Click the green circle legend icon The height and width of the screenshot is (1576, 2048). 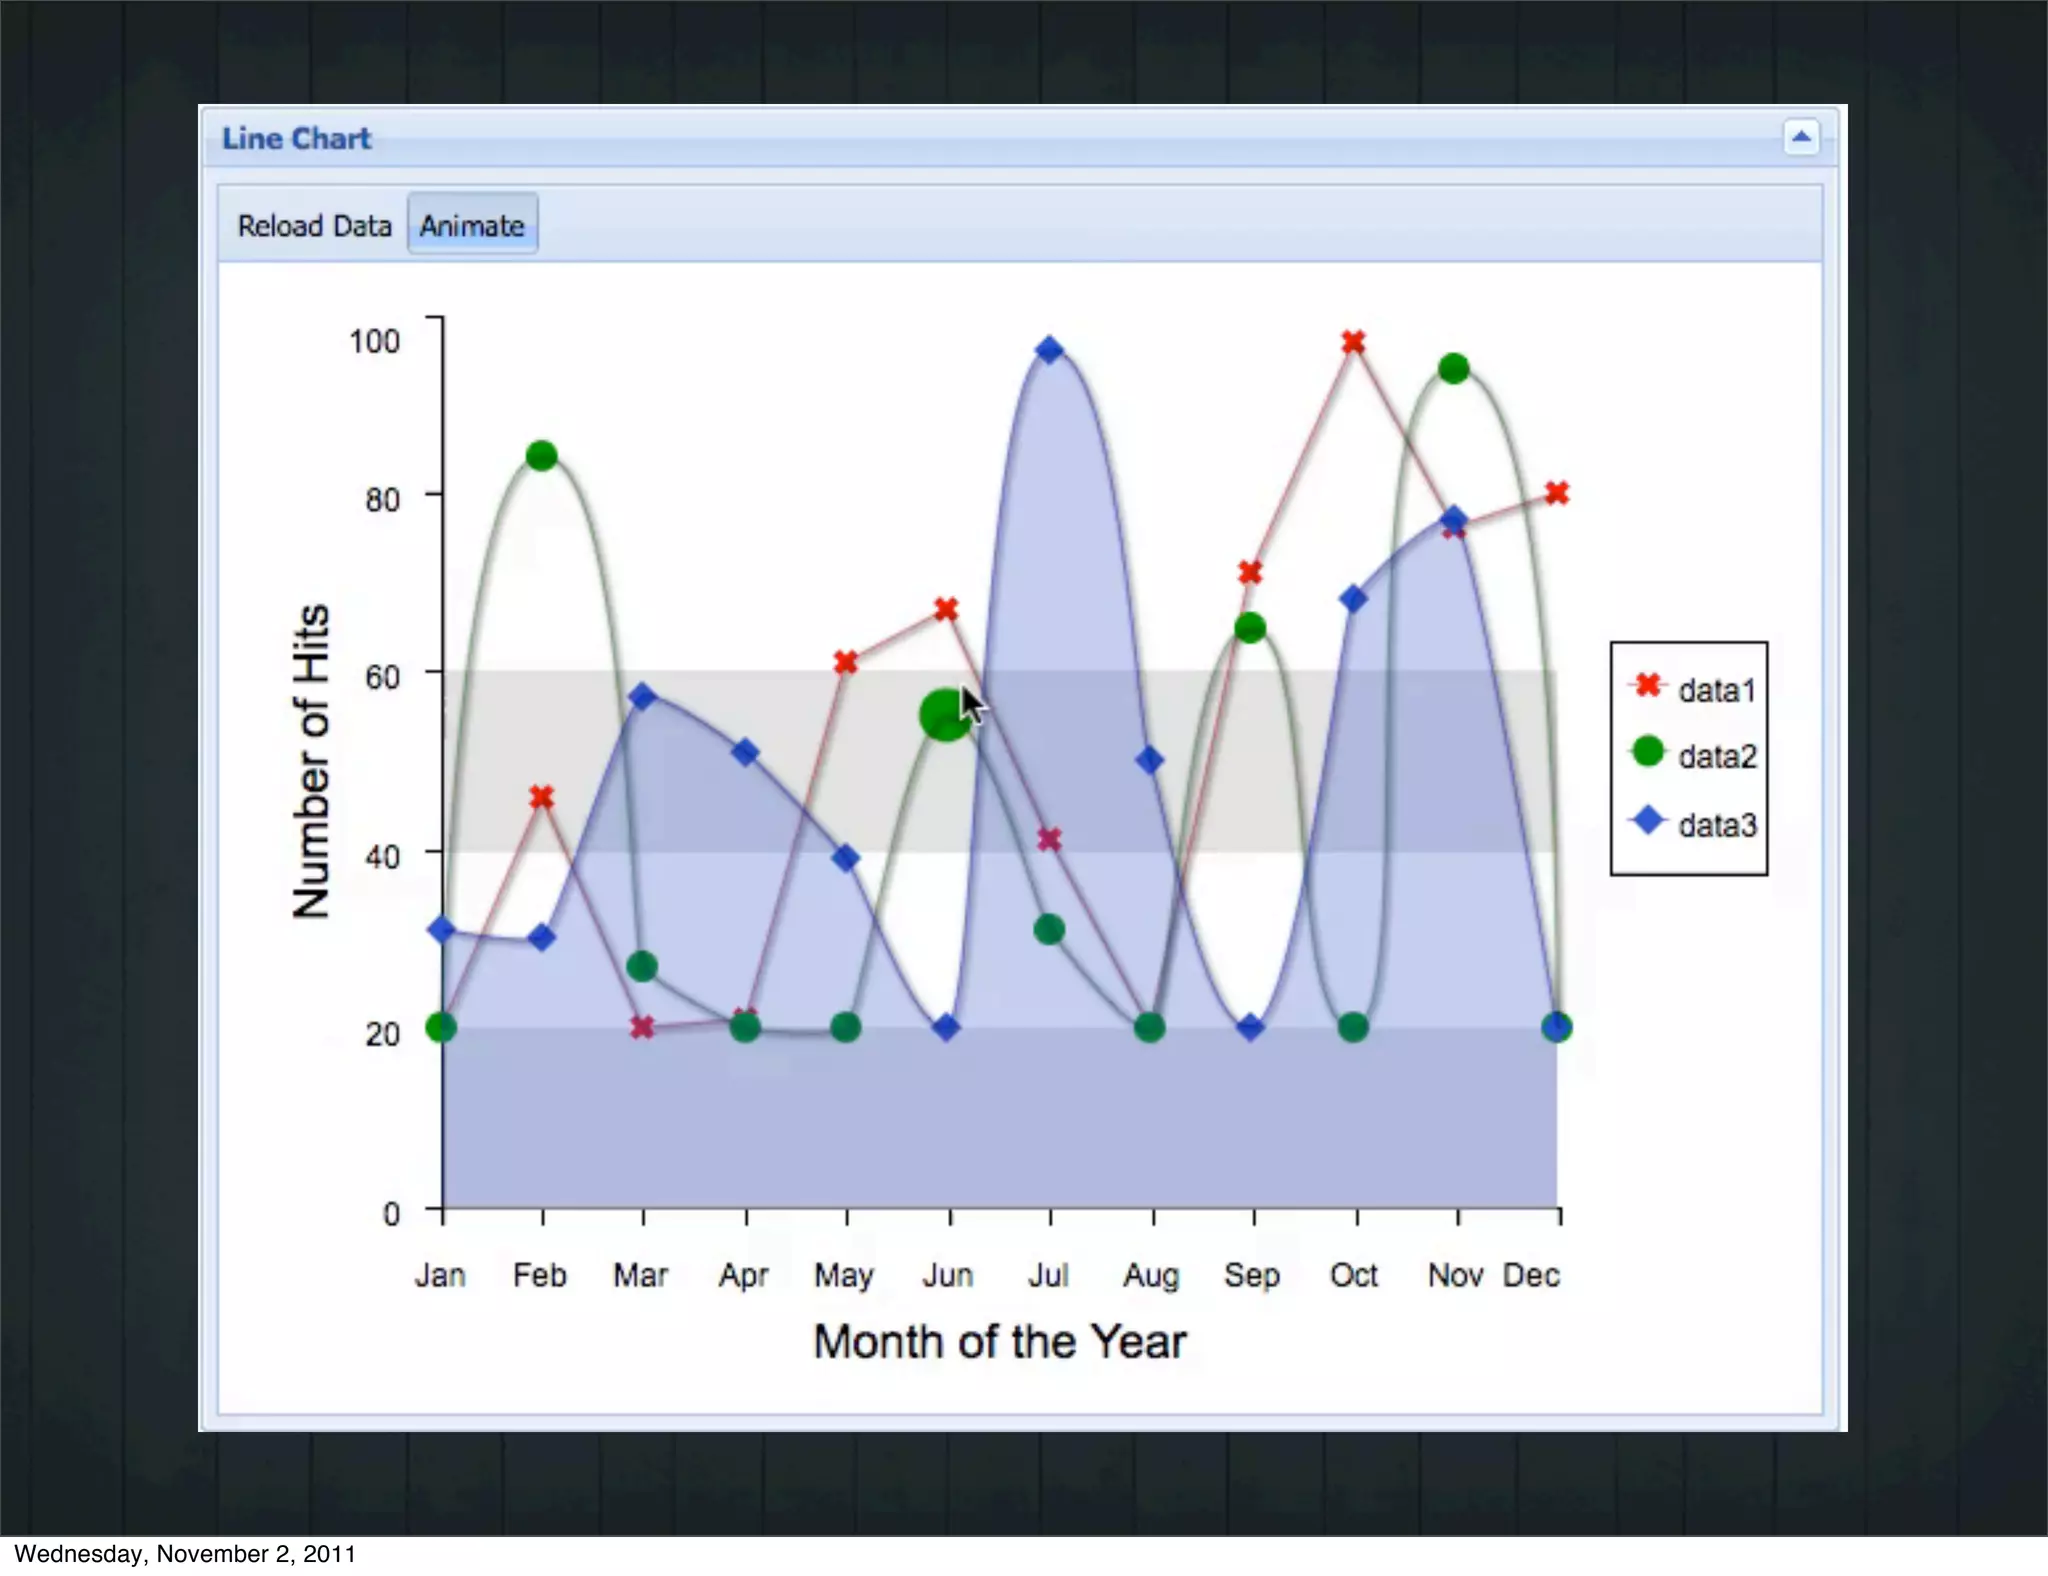(x=1648, y=751)
